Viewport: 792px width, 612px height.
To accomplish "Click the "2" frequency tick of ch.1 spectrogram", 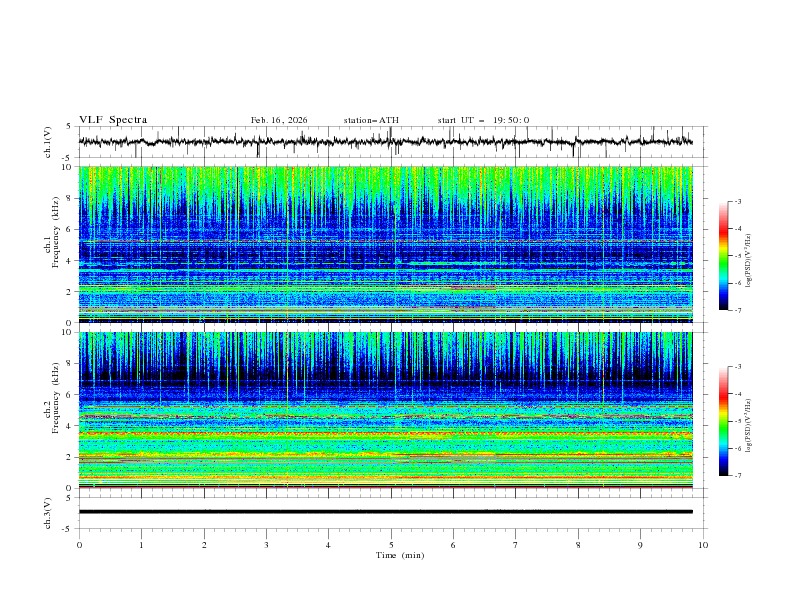I will click(x=71, y=292).
